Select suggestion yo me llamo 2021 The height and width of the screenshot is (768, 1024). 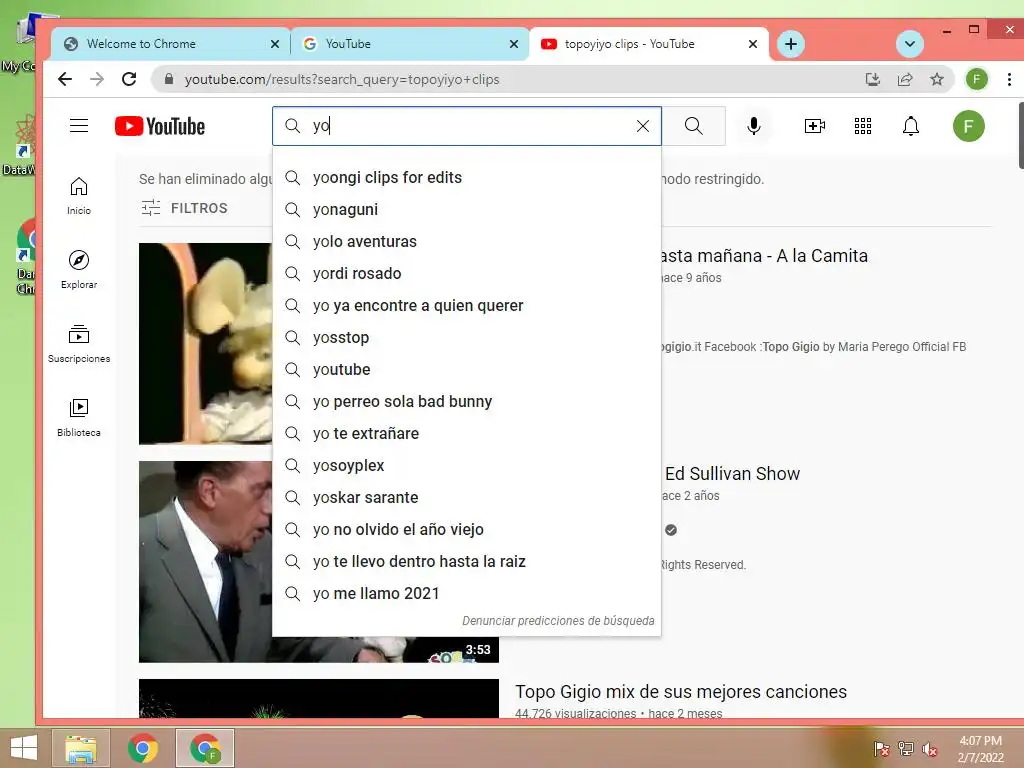click(x=466, y=594)
